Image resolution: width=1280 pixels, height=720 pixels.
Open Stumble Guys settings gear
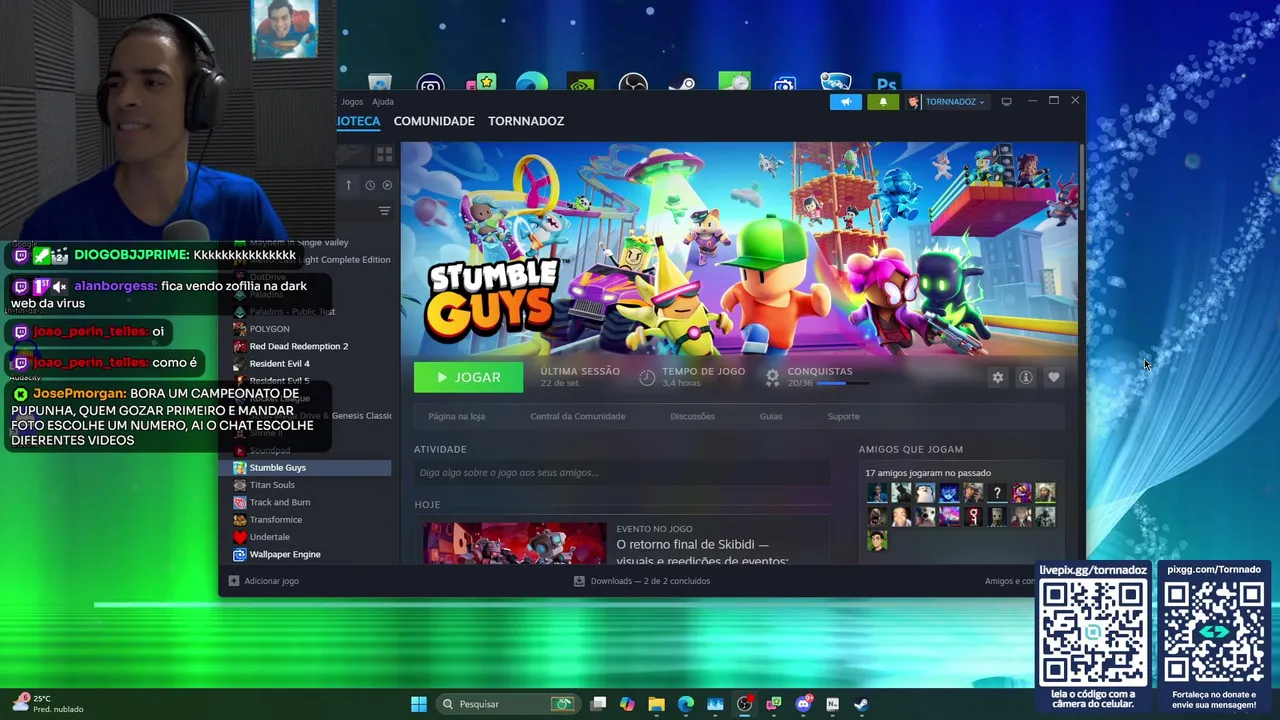point(997,377)
